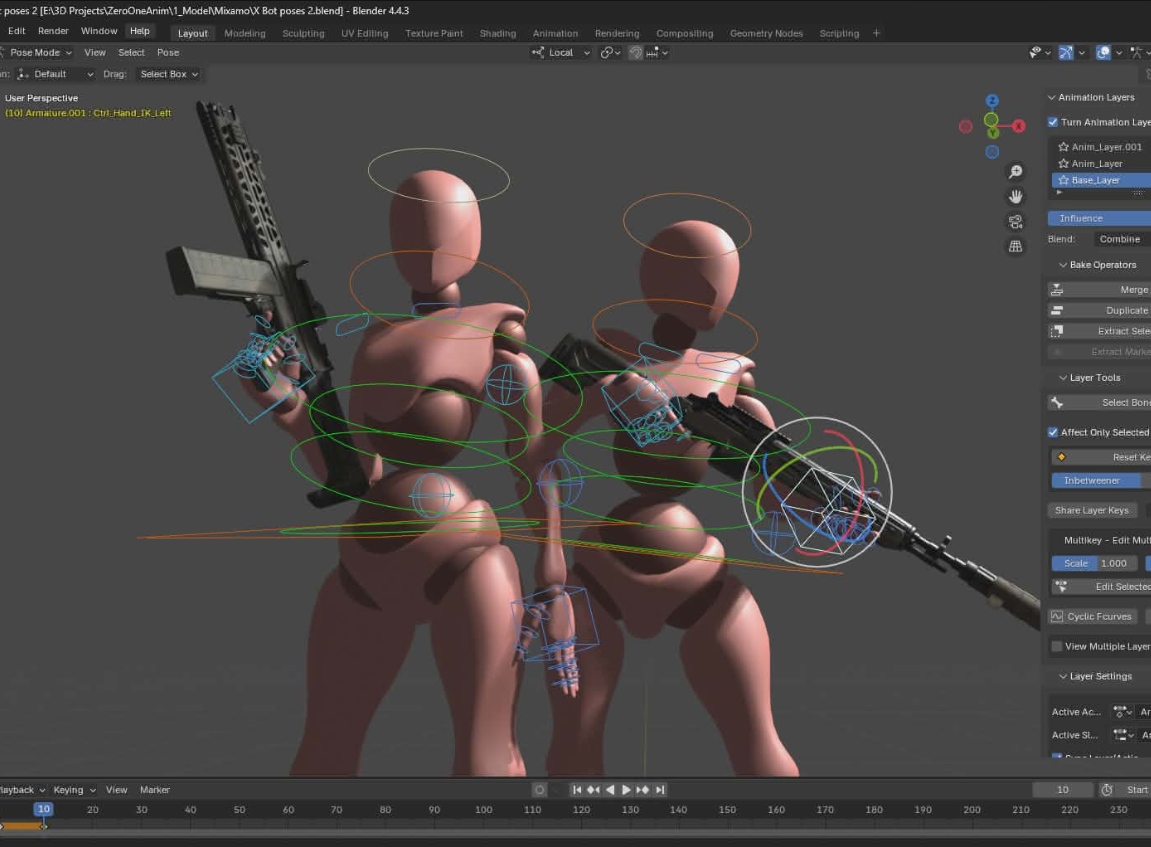1151x847 pixels.
Task: Click the red X axis on navigation gizmo
Action: [x=1019, y=126]
